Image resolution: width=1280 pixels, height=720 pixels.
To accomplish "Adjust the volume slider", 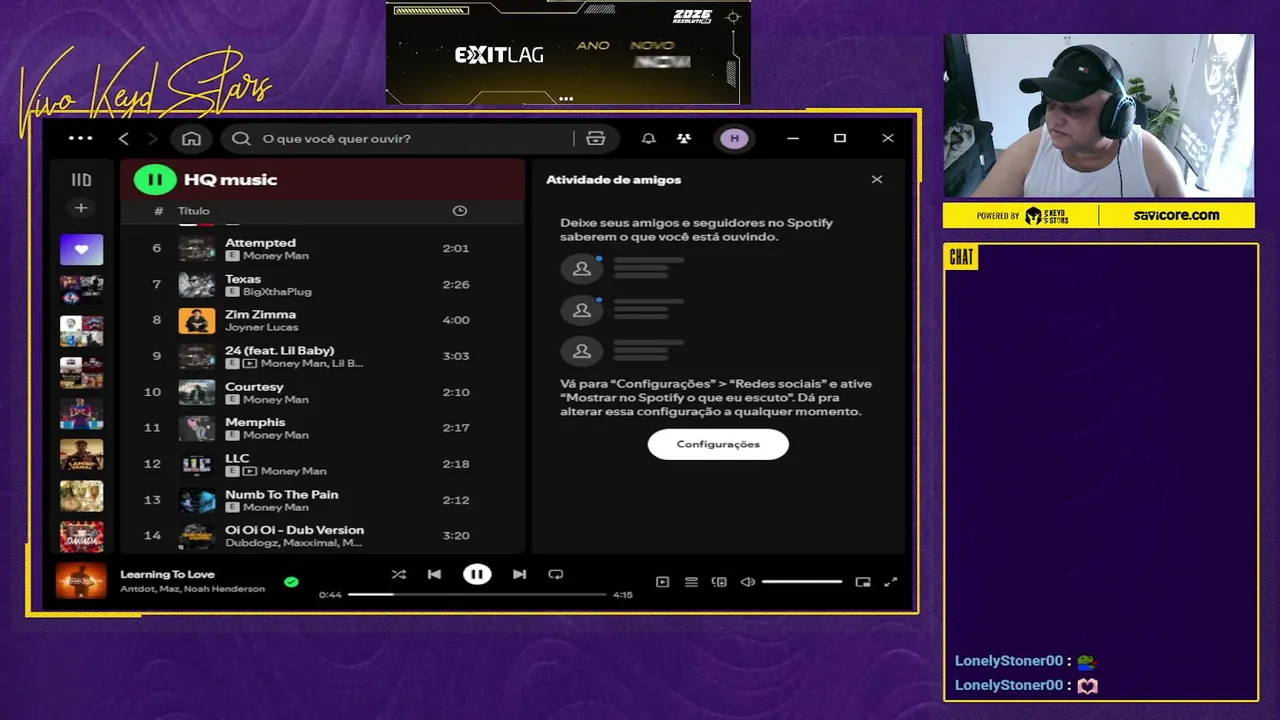I will [x=802, y=582].
